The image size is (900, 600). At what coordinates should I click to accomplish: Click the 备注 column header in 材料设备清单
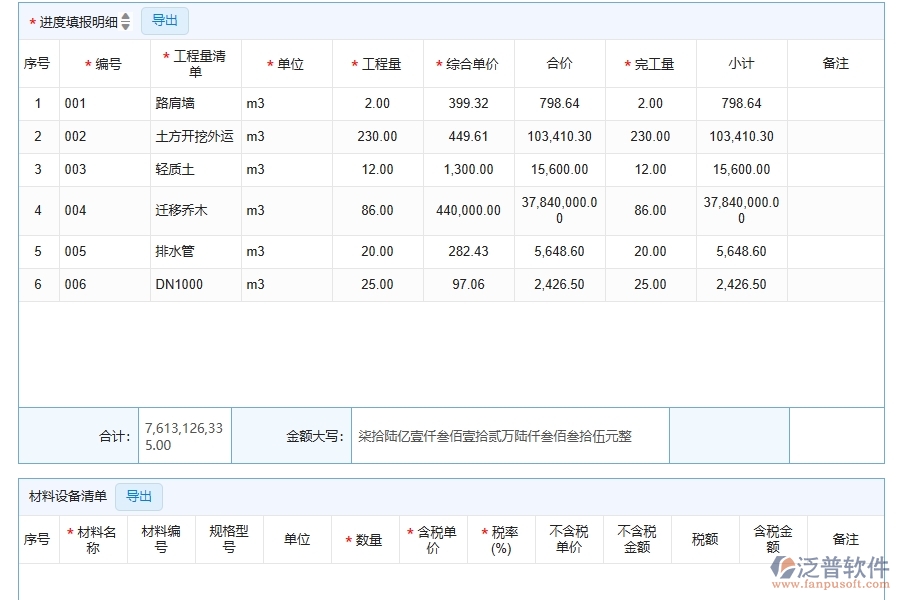(845, 538)
